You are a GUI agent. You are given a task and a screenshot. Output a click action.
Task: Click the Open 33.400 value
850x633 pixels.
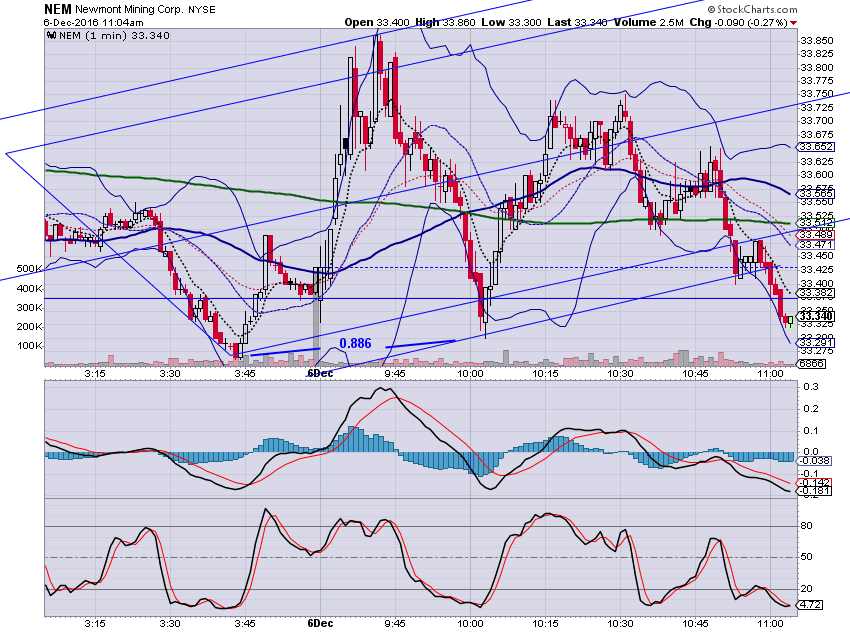click(x=377, y=22)
